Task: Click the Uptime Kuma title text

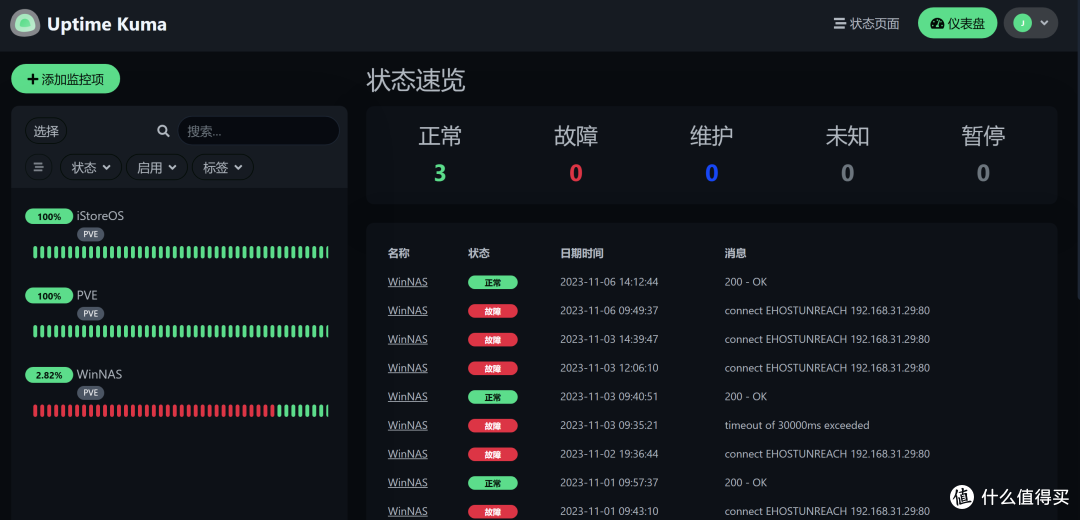Action: point(107,24)
